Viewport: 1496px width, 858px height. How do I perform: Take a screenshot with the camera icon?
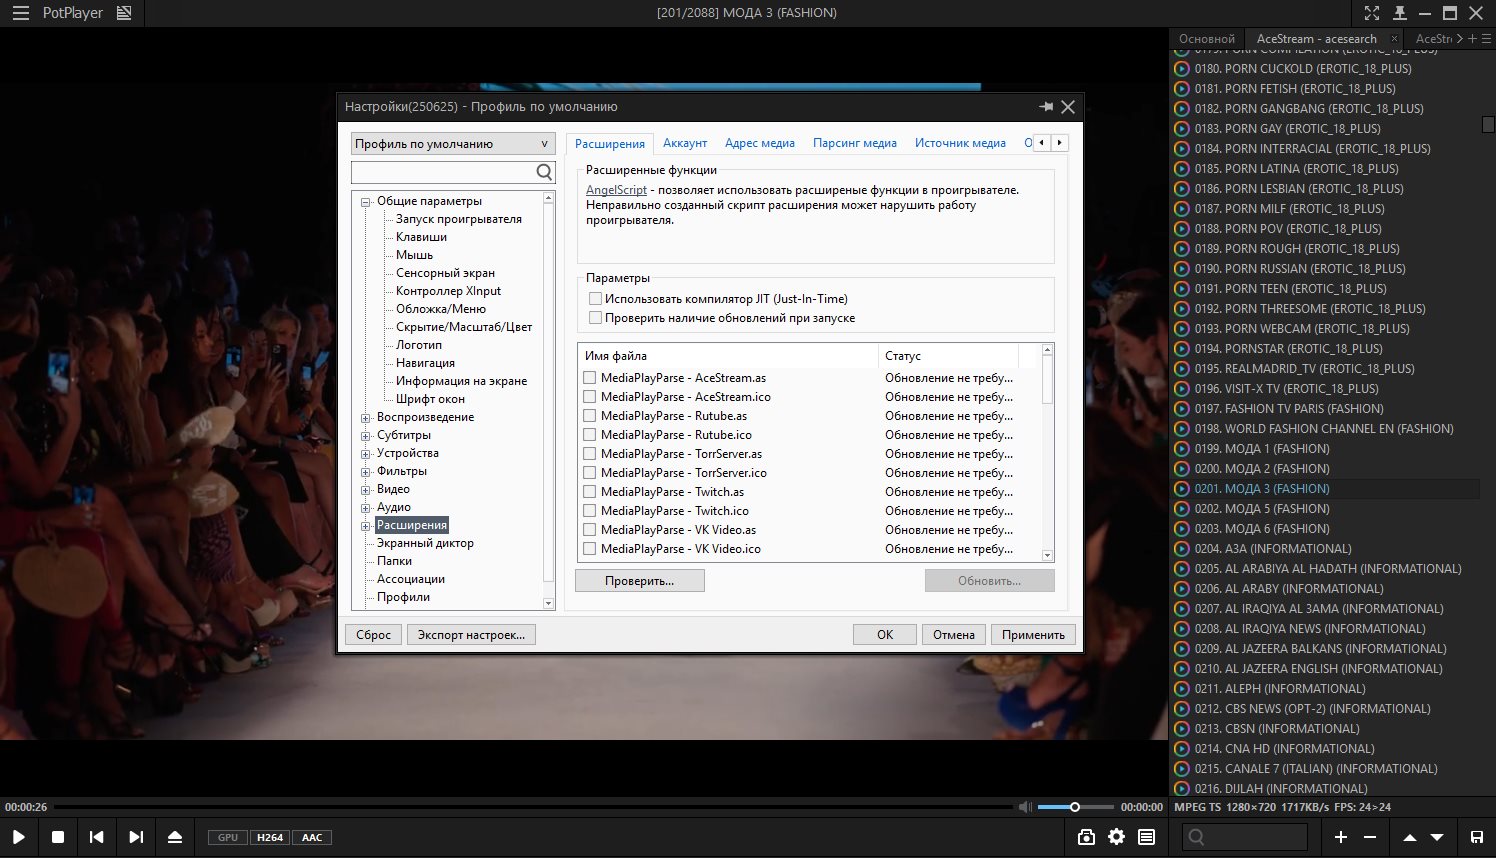[1086, 837]
